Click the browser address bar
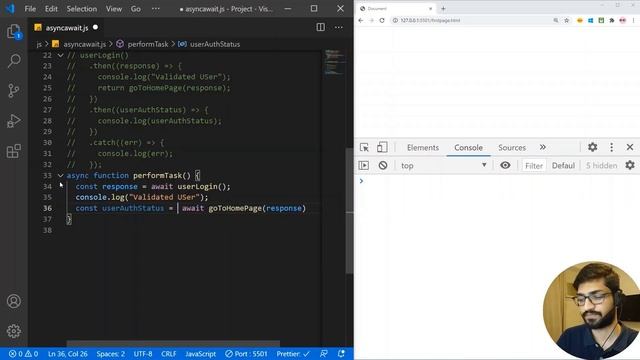 coord(471,20)
